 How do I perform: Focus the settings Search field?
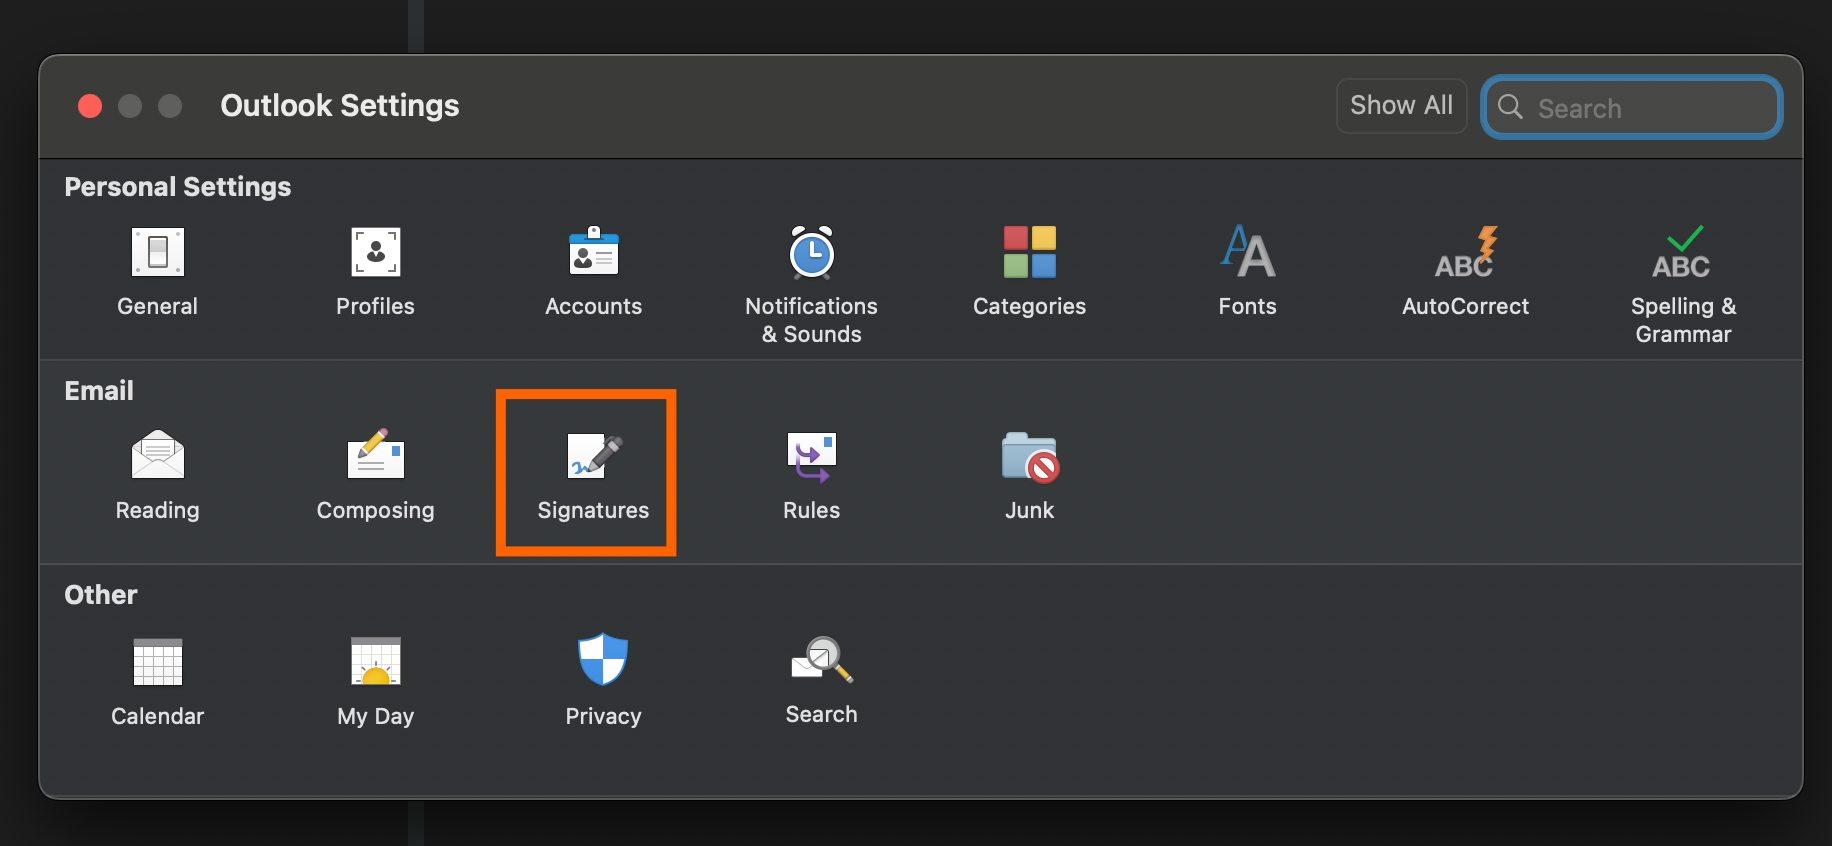click(1632, 107)
